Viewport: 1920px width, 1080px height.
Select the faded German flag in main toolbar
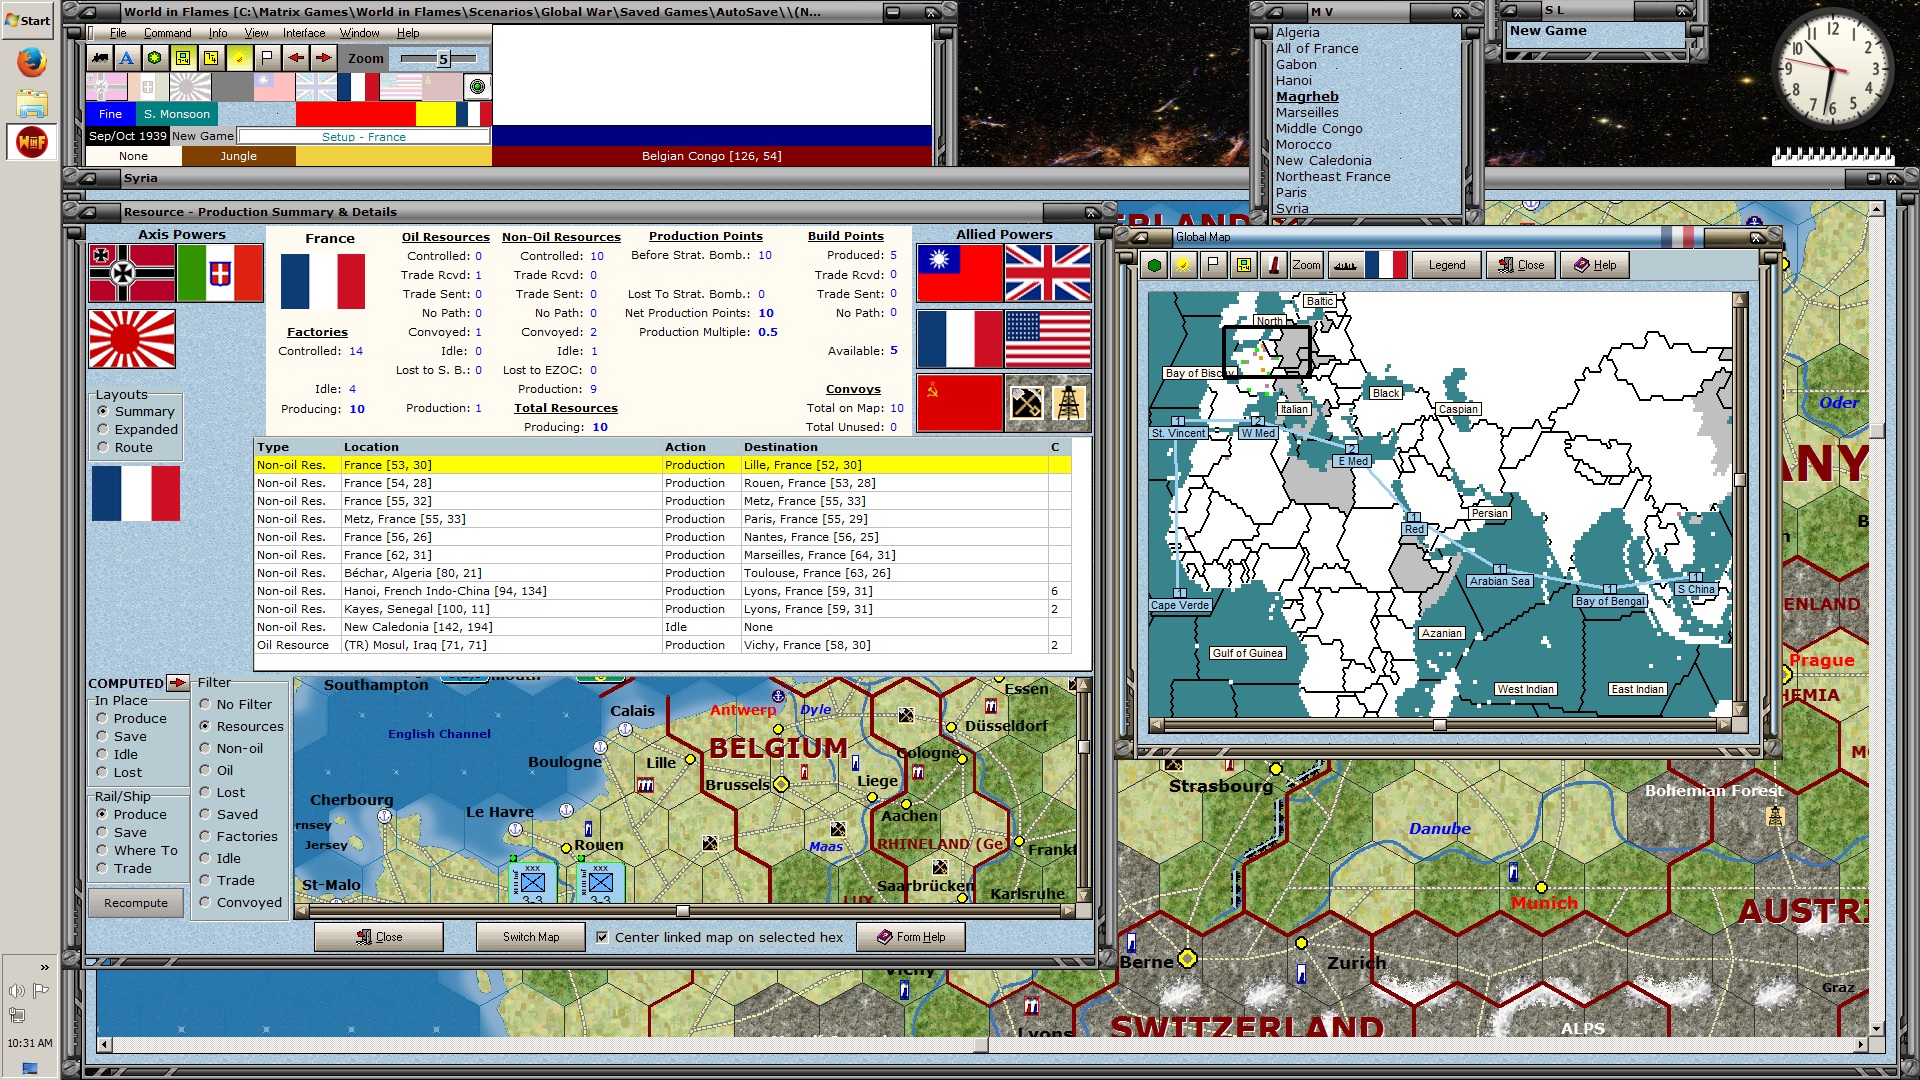[x=106, y=87]
